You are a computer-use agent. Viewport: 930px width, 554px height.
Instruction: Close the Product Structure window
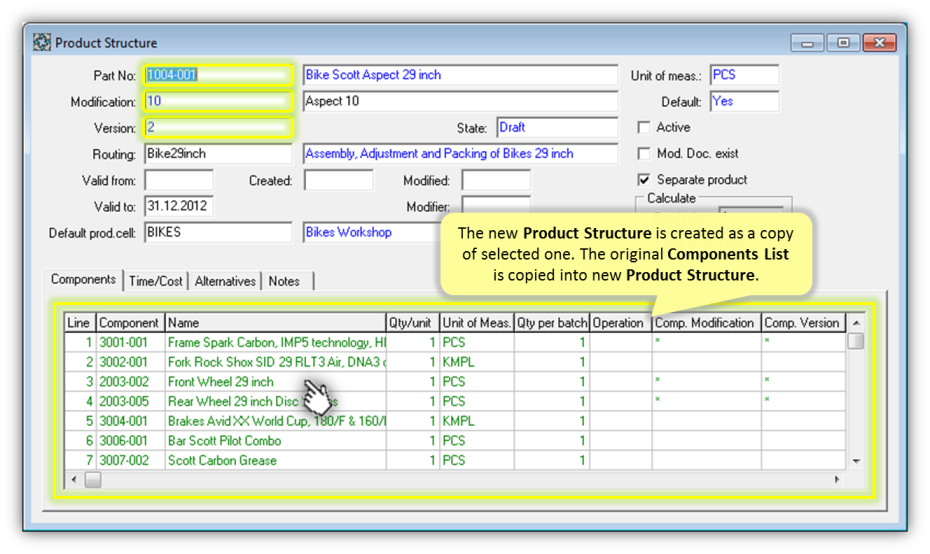(x=880, y=43)
